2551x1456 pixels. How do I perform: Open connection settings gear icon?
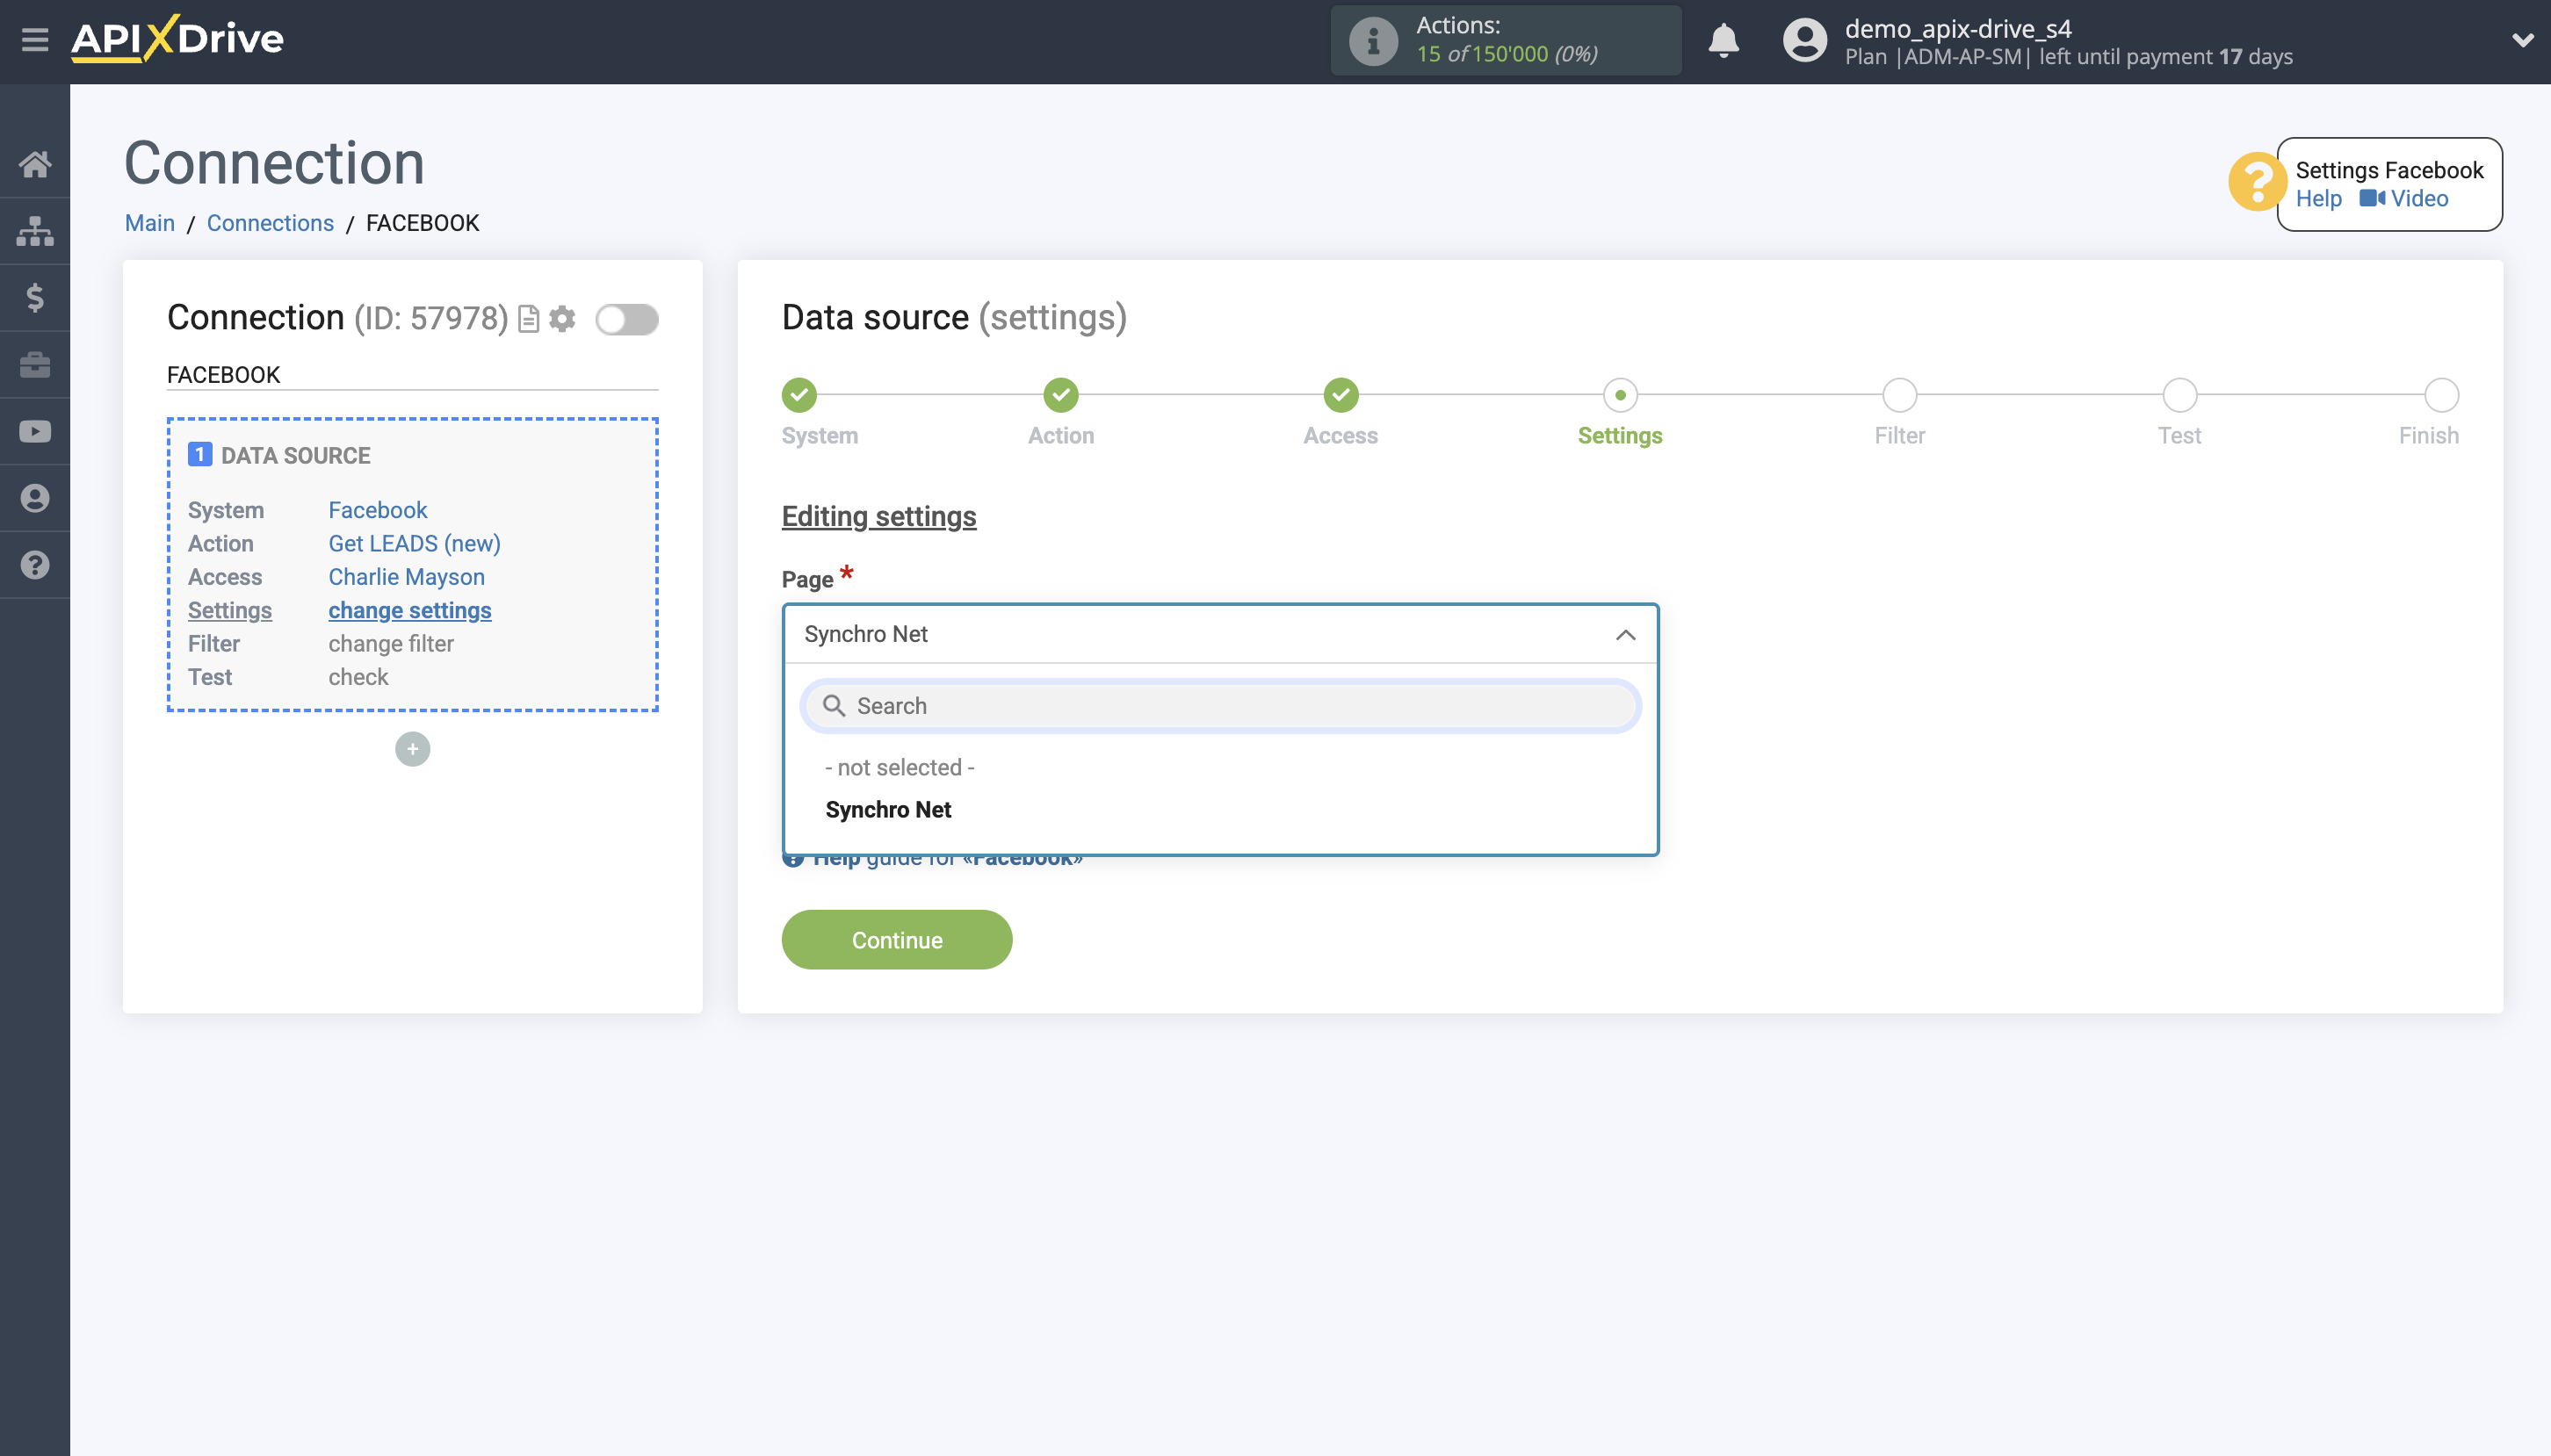(563, 318)
